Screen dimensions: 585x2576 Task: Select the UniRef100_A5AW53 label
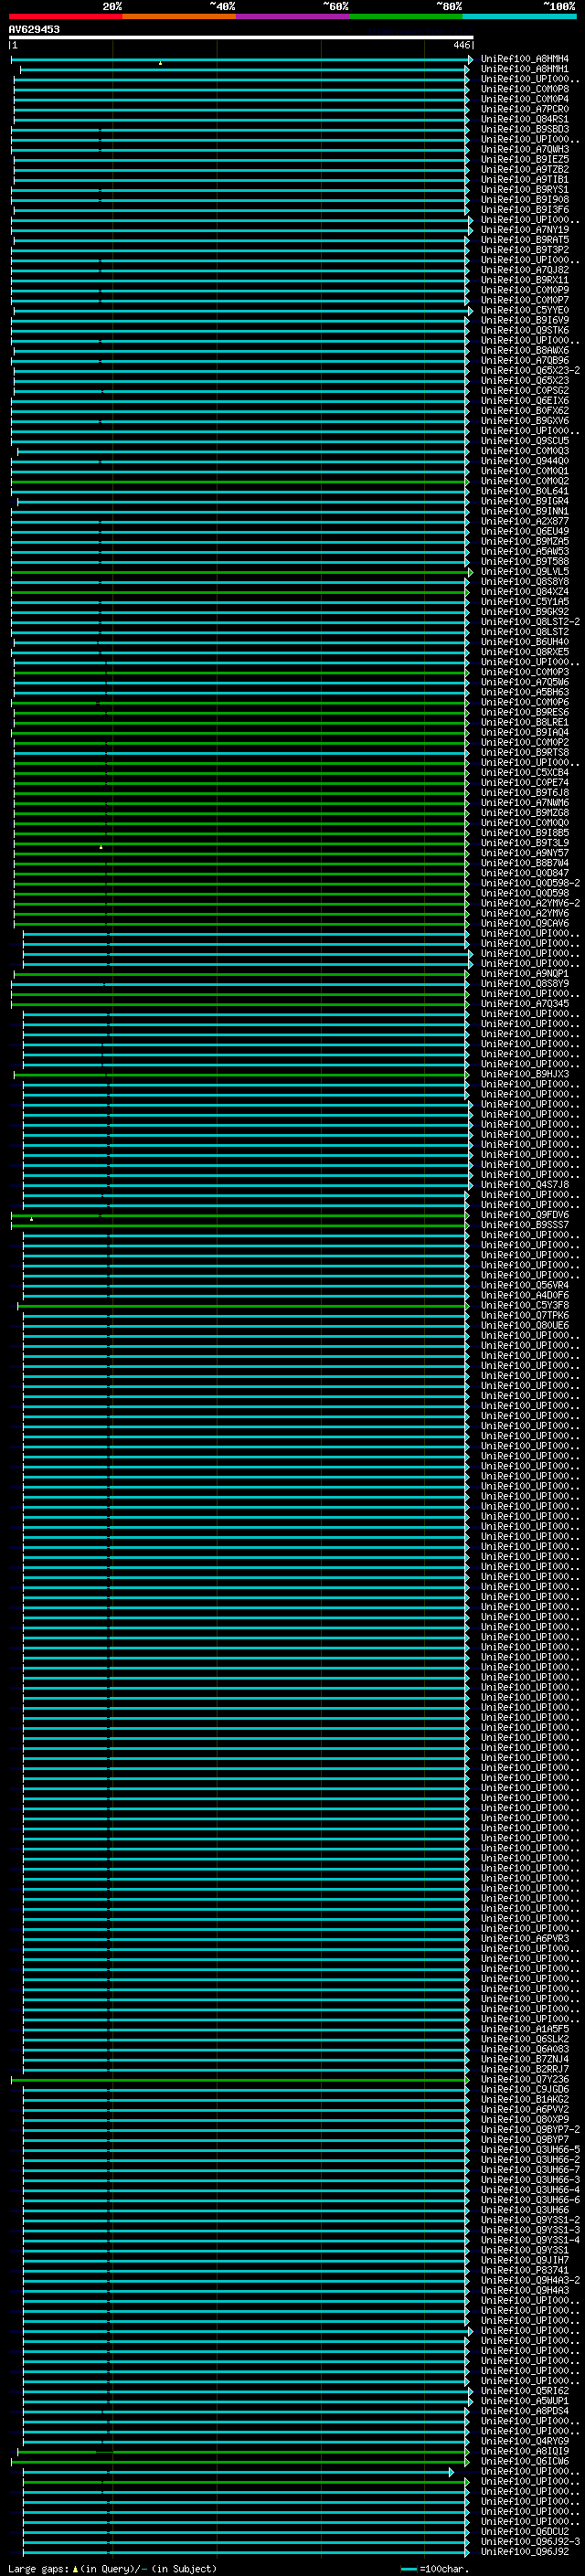(x=525, y=551)
